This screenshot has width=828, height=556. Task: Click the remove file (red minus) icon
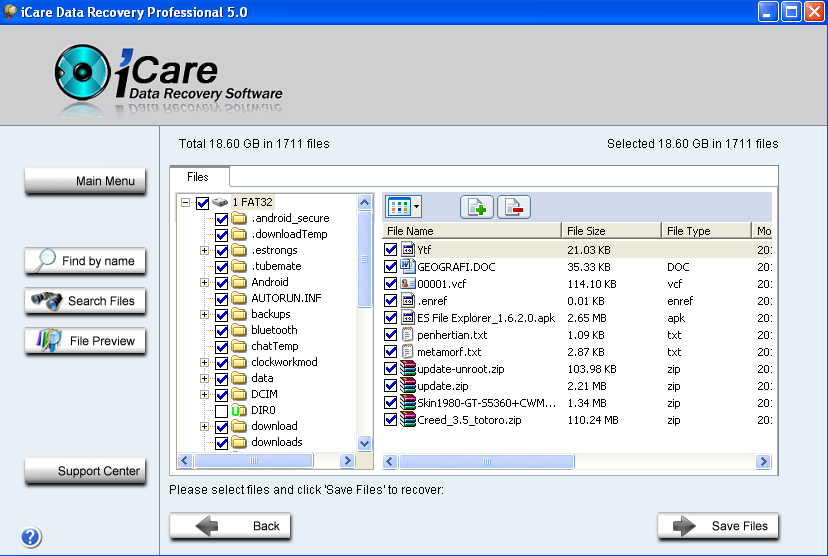point(514,207)
